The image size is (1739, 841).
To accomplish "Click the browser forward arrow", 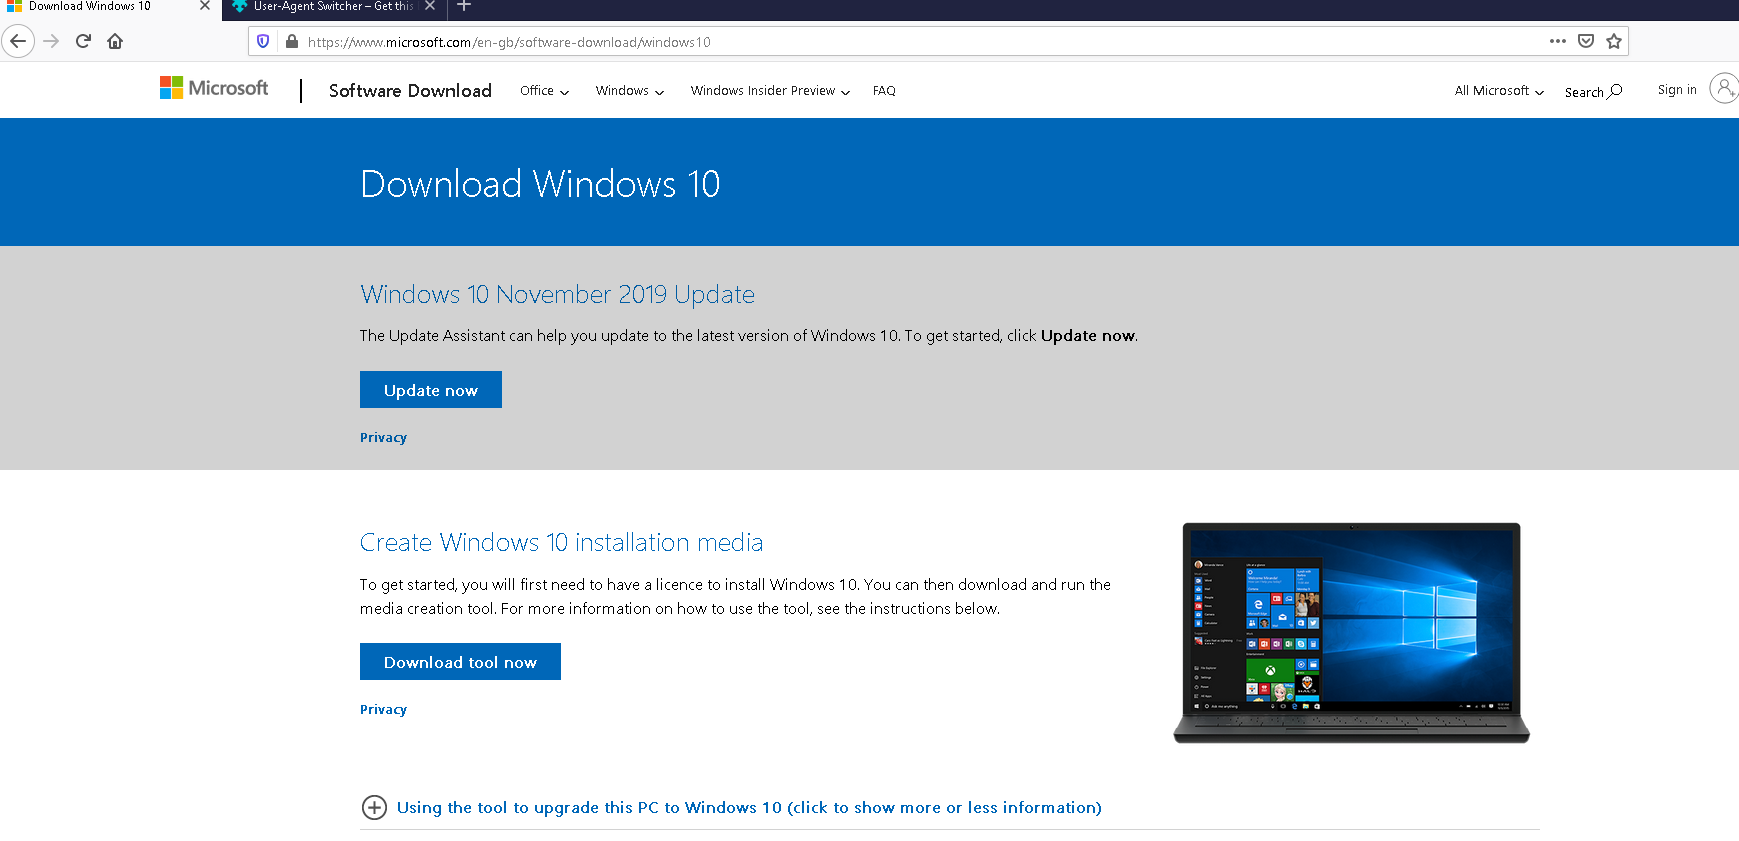I will coord(52,41).
